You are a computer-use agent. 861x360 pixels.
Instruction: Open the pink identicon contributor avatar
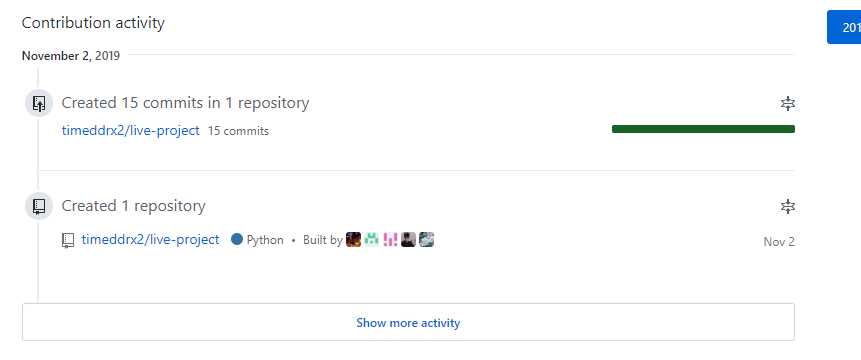click(x=390, y=239)
